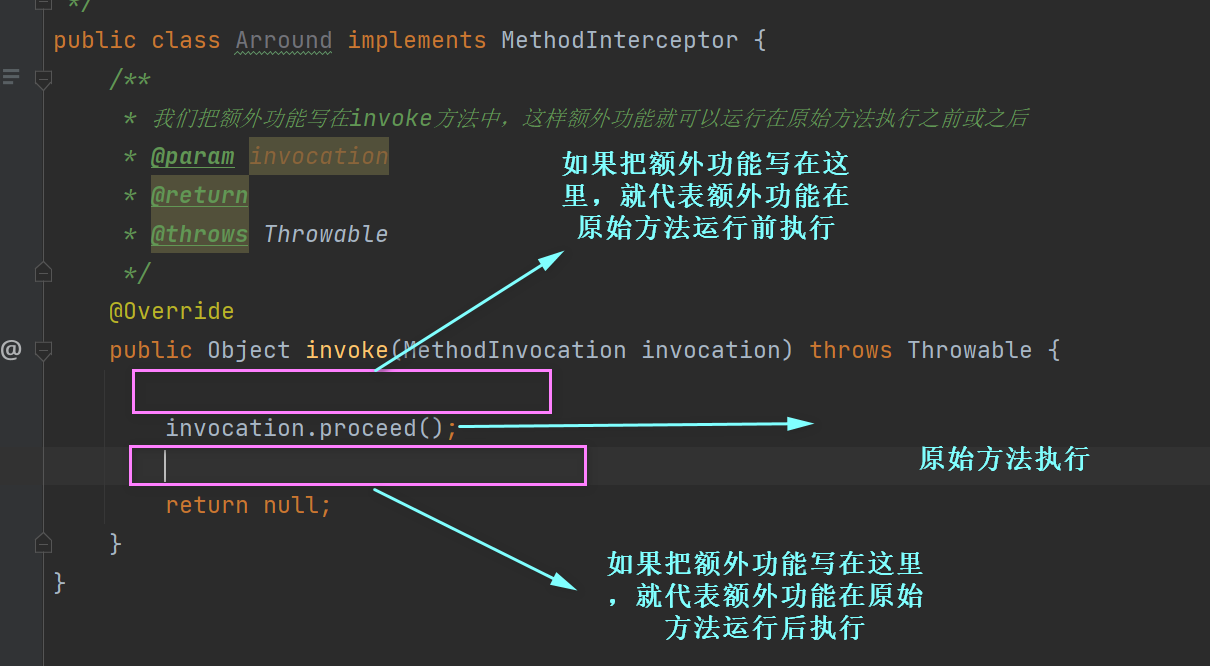
Task: Click the fold marker at the invoke method's closing brace
Action: coord(43,543)
